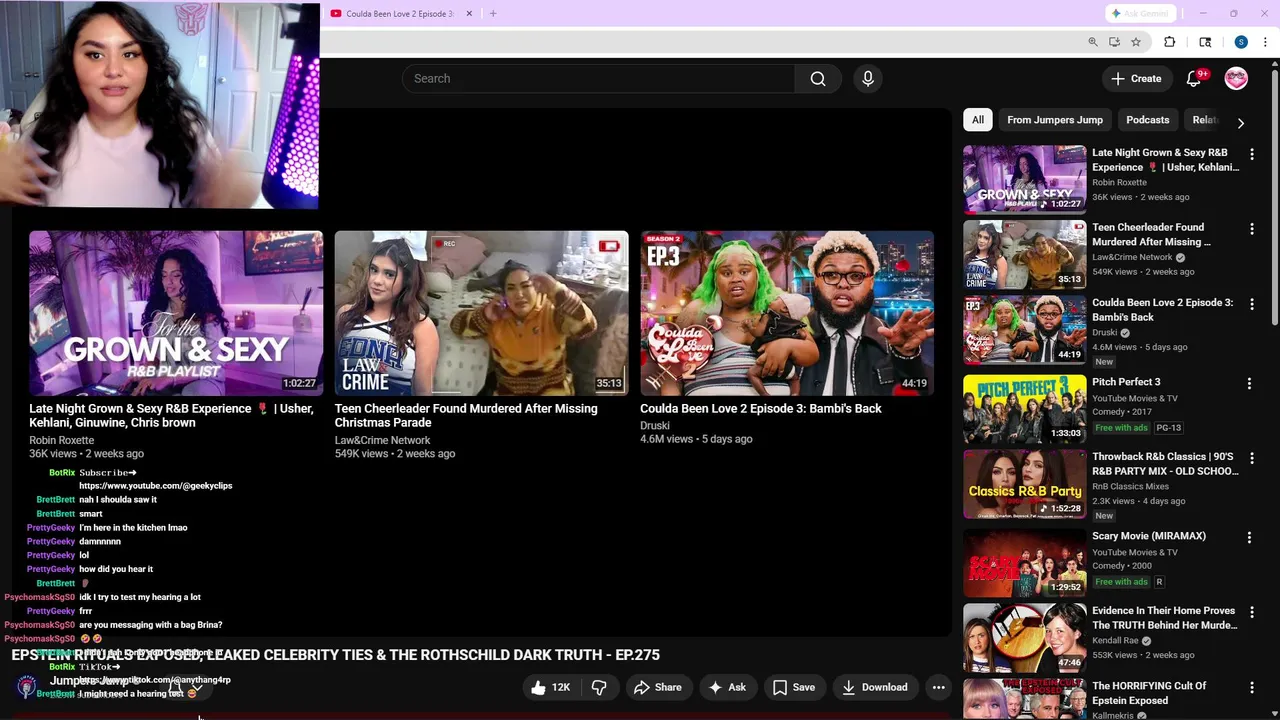Open Coulda Been Love EP.3 end-screen thumbnail

[x=787, y=313]
